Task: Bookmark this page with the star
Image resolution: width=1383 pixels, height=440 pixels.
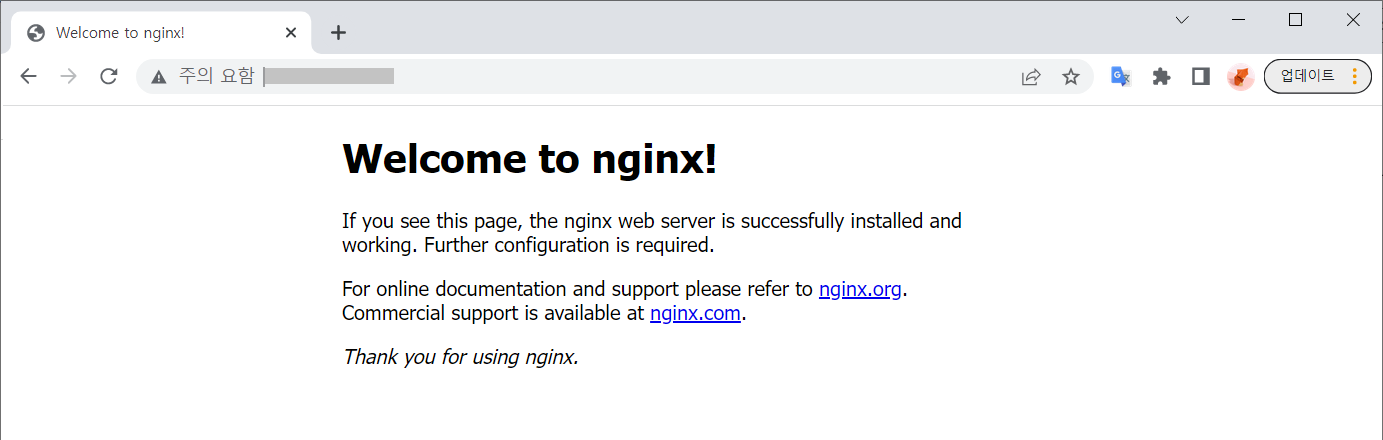Action: 1071,77
